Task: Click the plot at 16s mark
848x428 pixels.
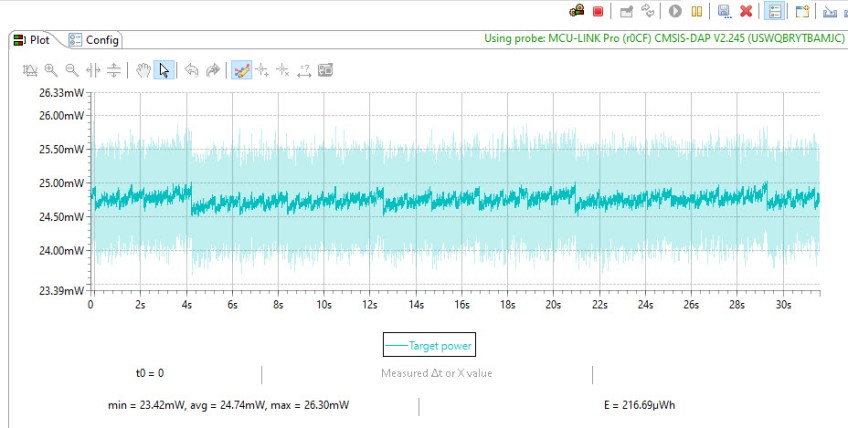Action: [x=462, y=200]
